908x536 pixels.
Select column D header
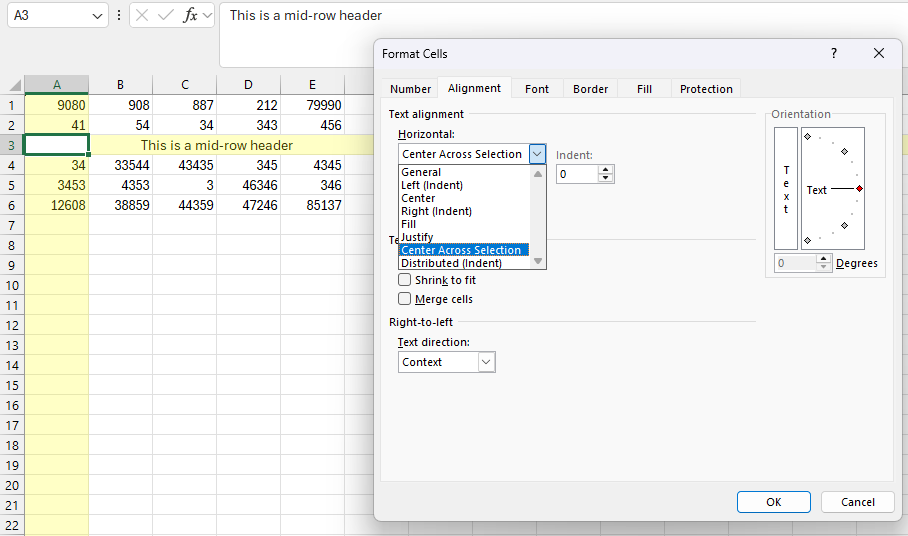tap(248, 85)
